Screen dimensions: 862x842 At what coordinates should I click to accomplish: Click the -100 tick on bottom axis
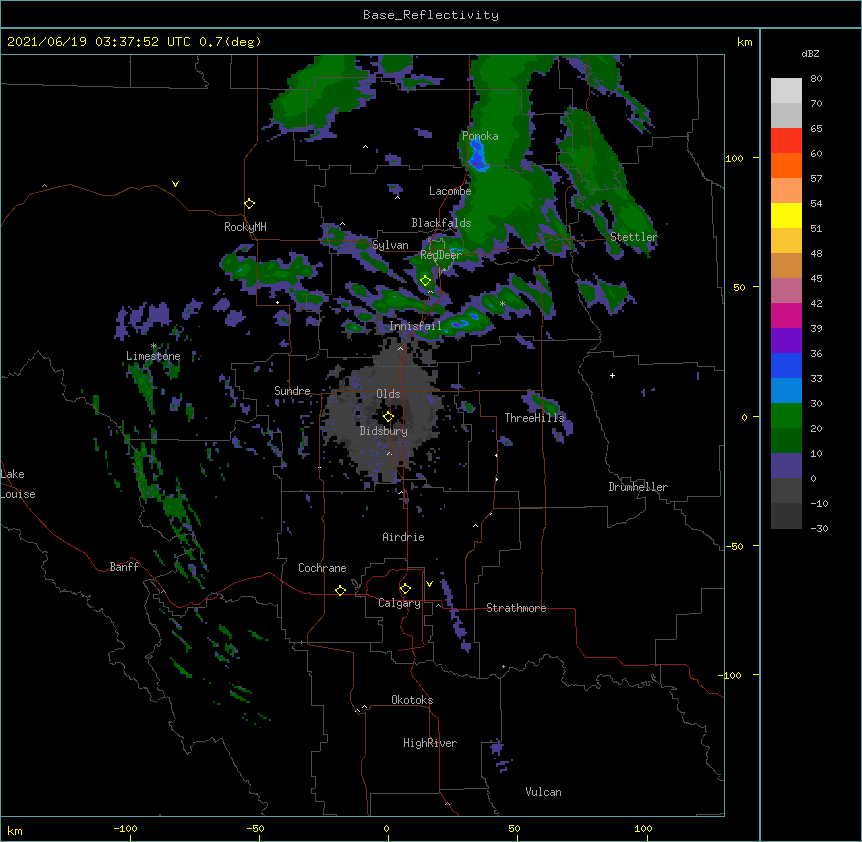coord(125,829)
